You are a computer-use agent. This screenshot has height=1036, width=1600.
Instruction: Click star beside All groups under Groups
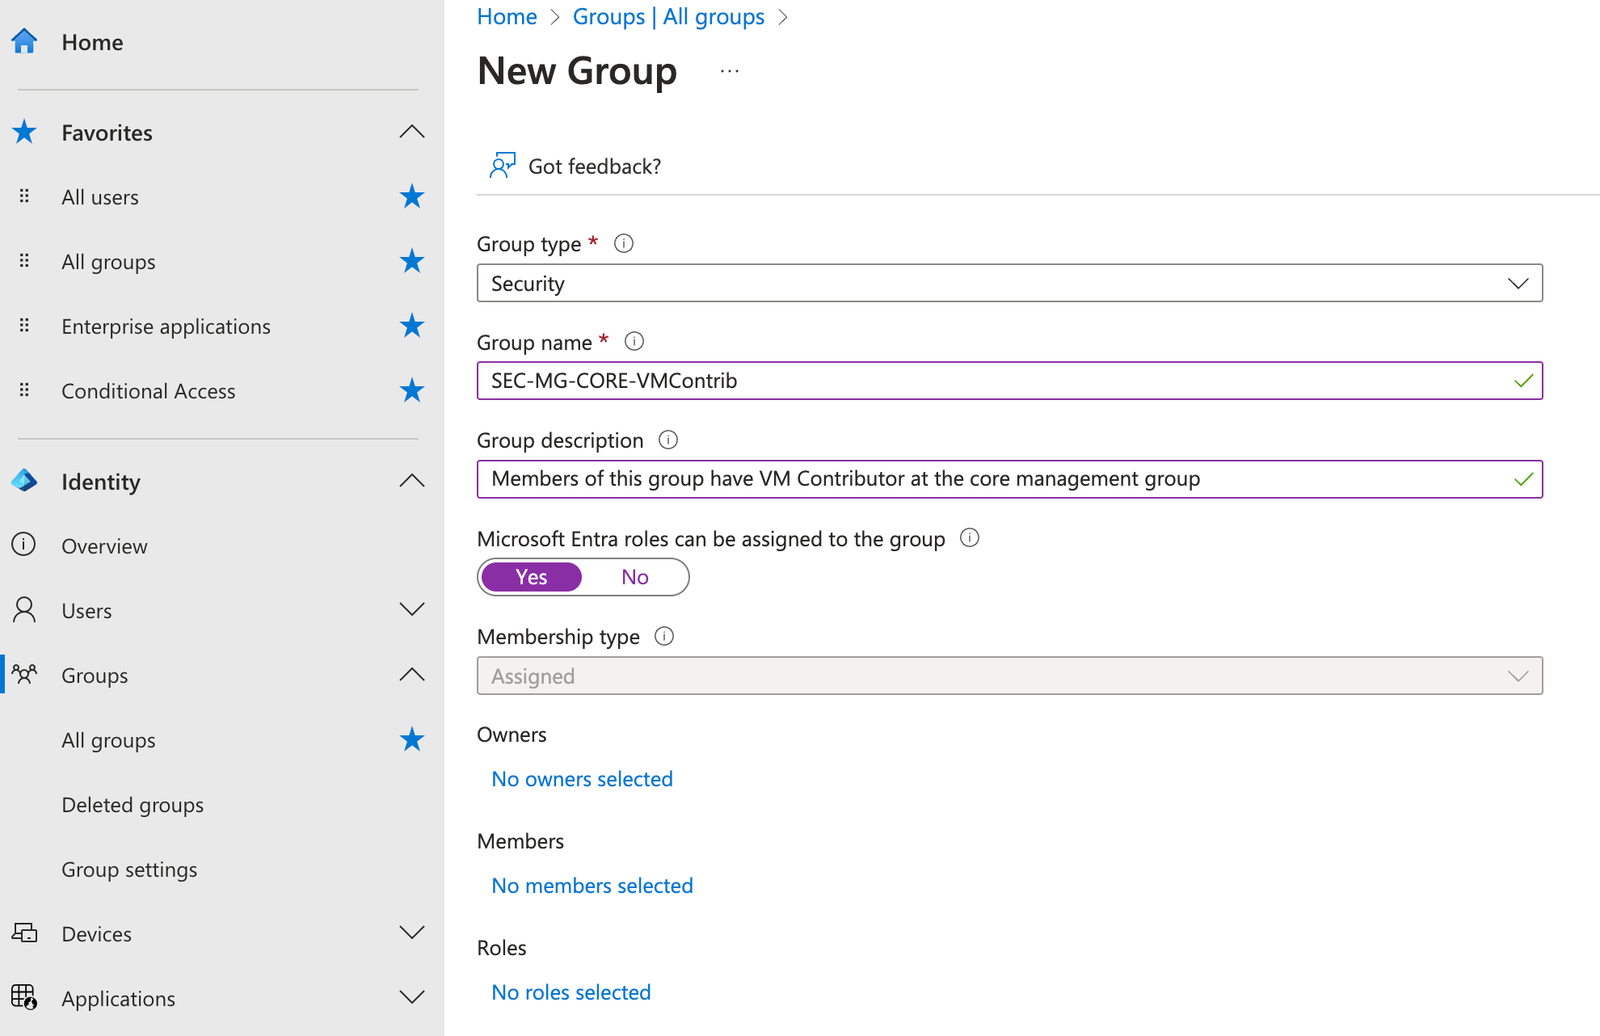tap(412, 740)
